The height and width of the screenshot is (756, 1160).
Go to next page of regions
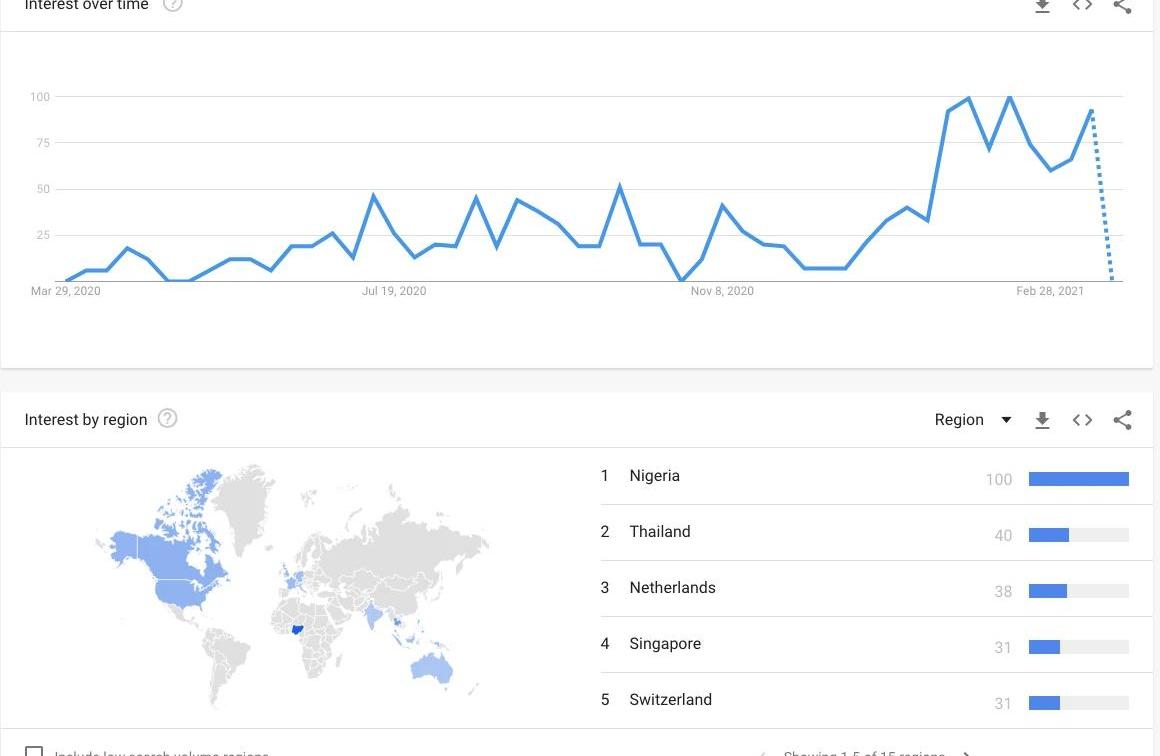[966, 752]
